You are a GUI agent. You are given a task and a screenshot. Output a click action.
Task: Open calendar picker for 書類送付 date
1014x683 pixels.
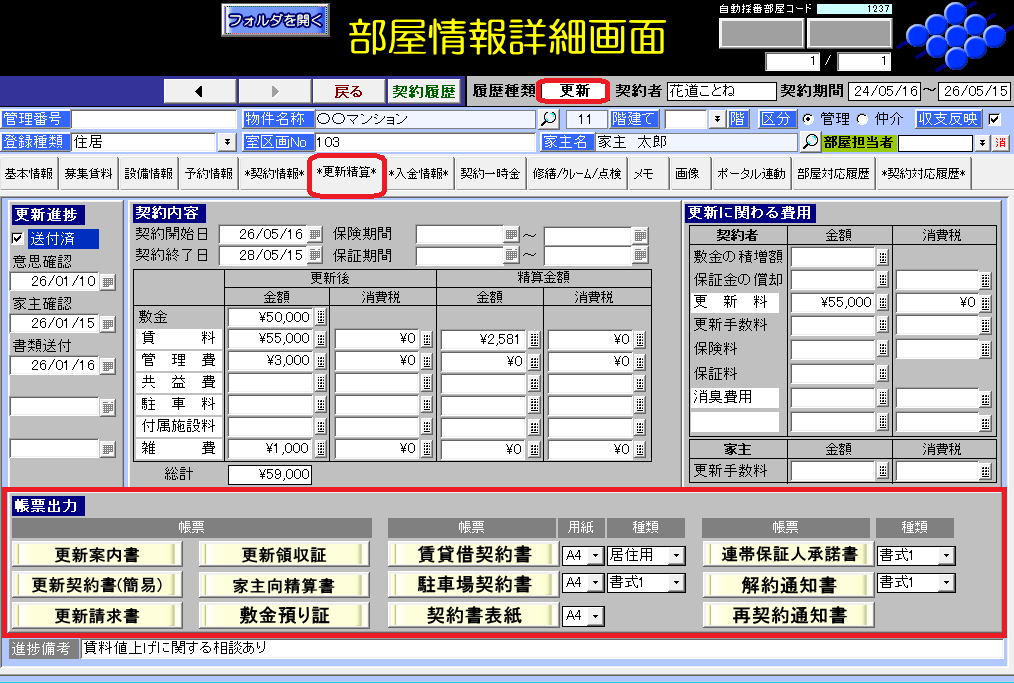click(108, 366)
